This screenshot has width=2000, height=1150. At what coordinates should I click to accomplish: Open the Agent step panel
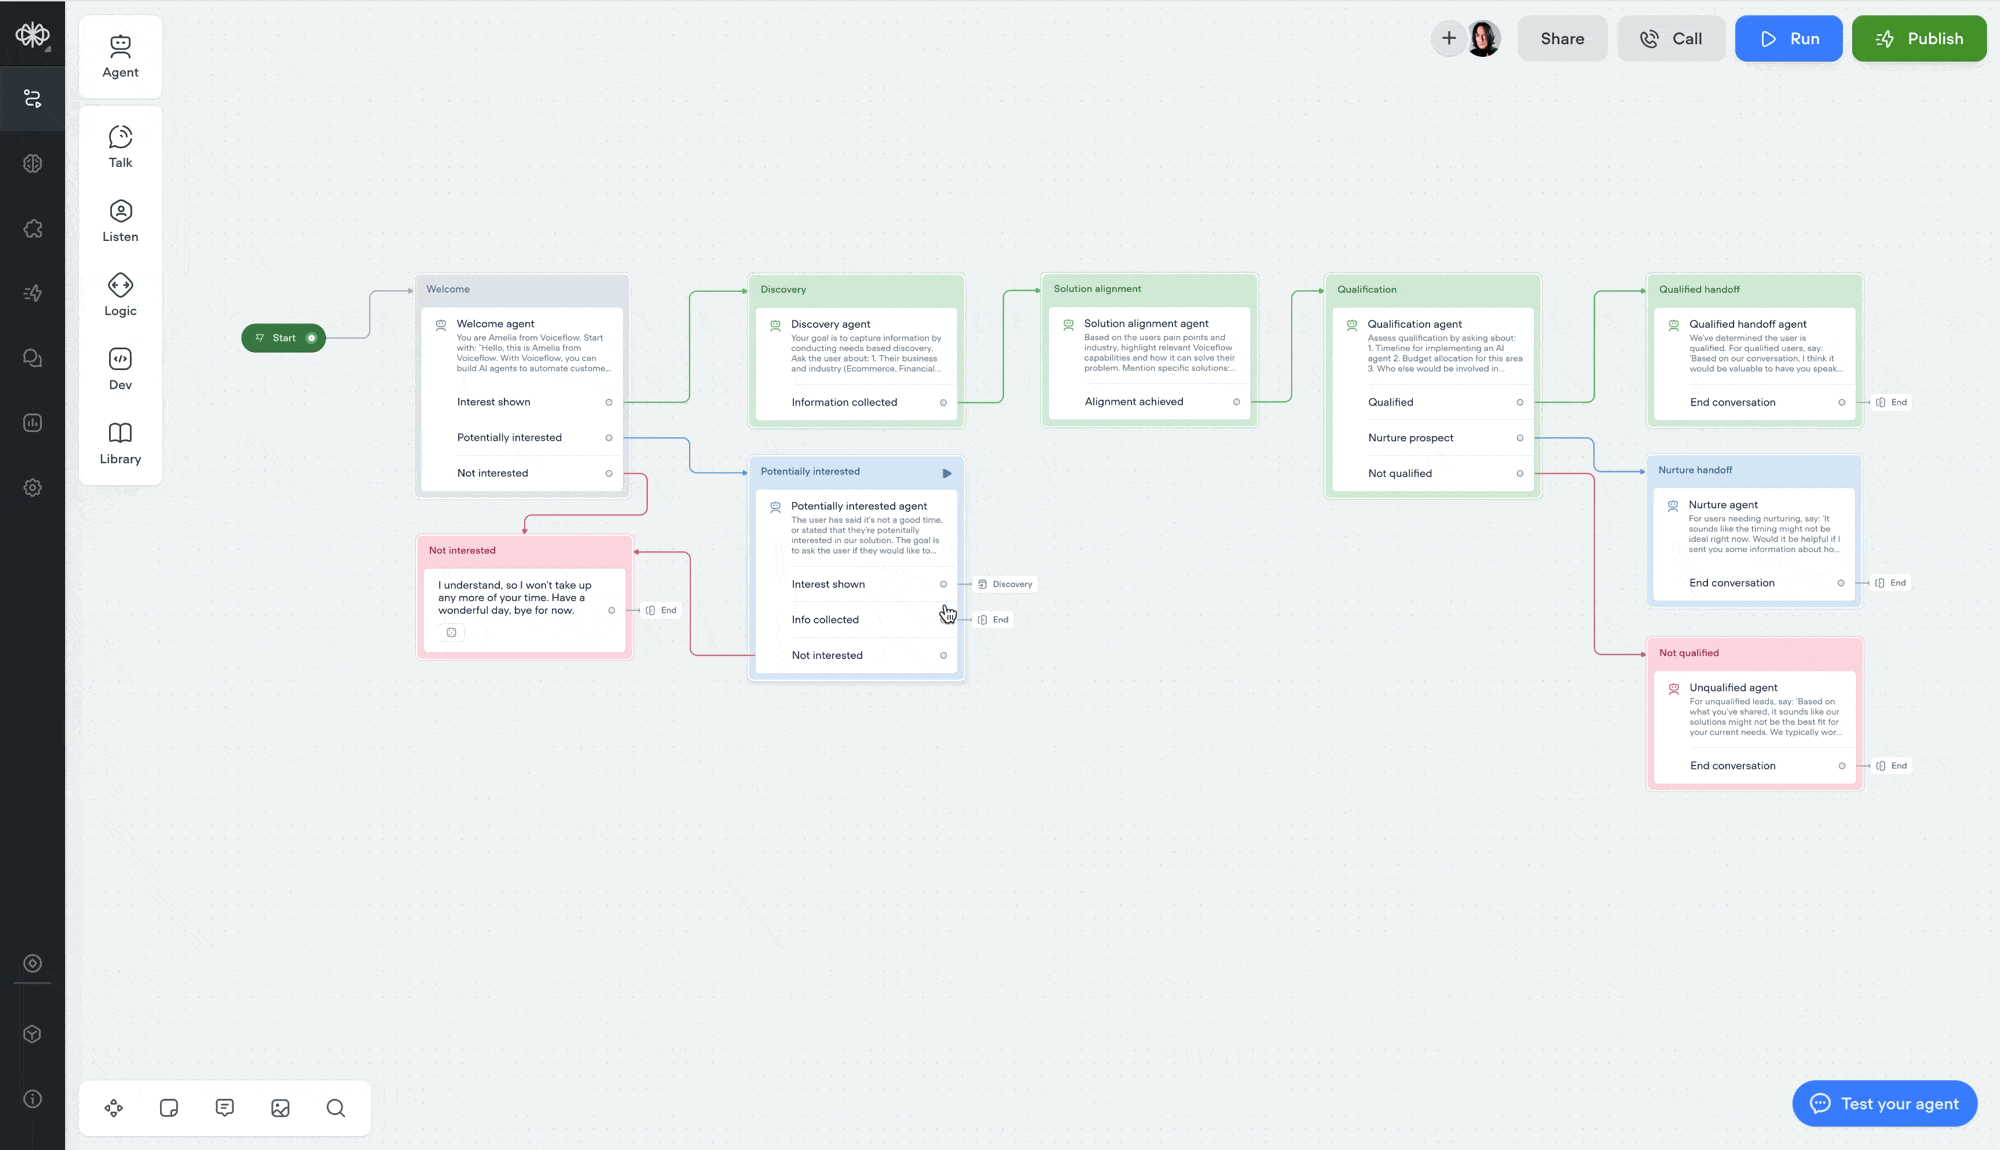120,56
